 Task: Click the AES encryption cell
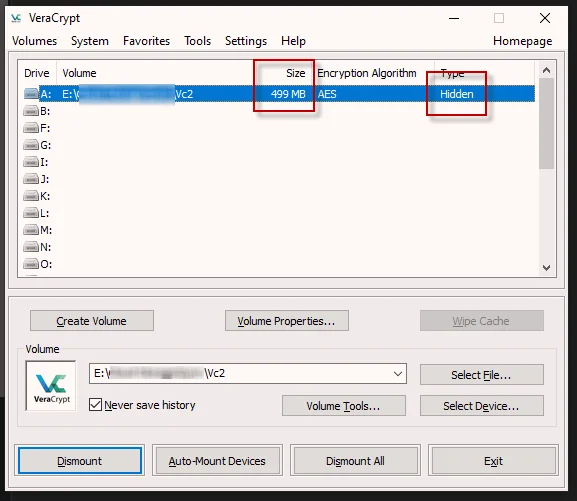point(327,94)
